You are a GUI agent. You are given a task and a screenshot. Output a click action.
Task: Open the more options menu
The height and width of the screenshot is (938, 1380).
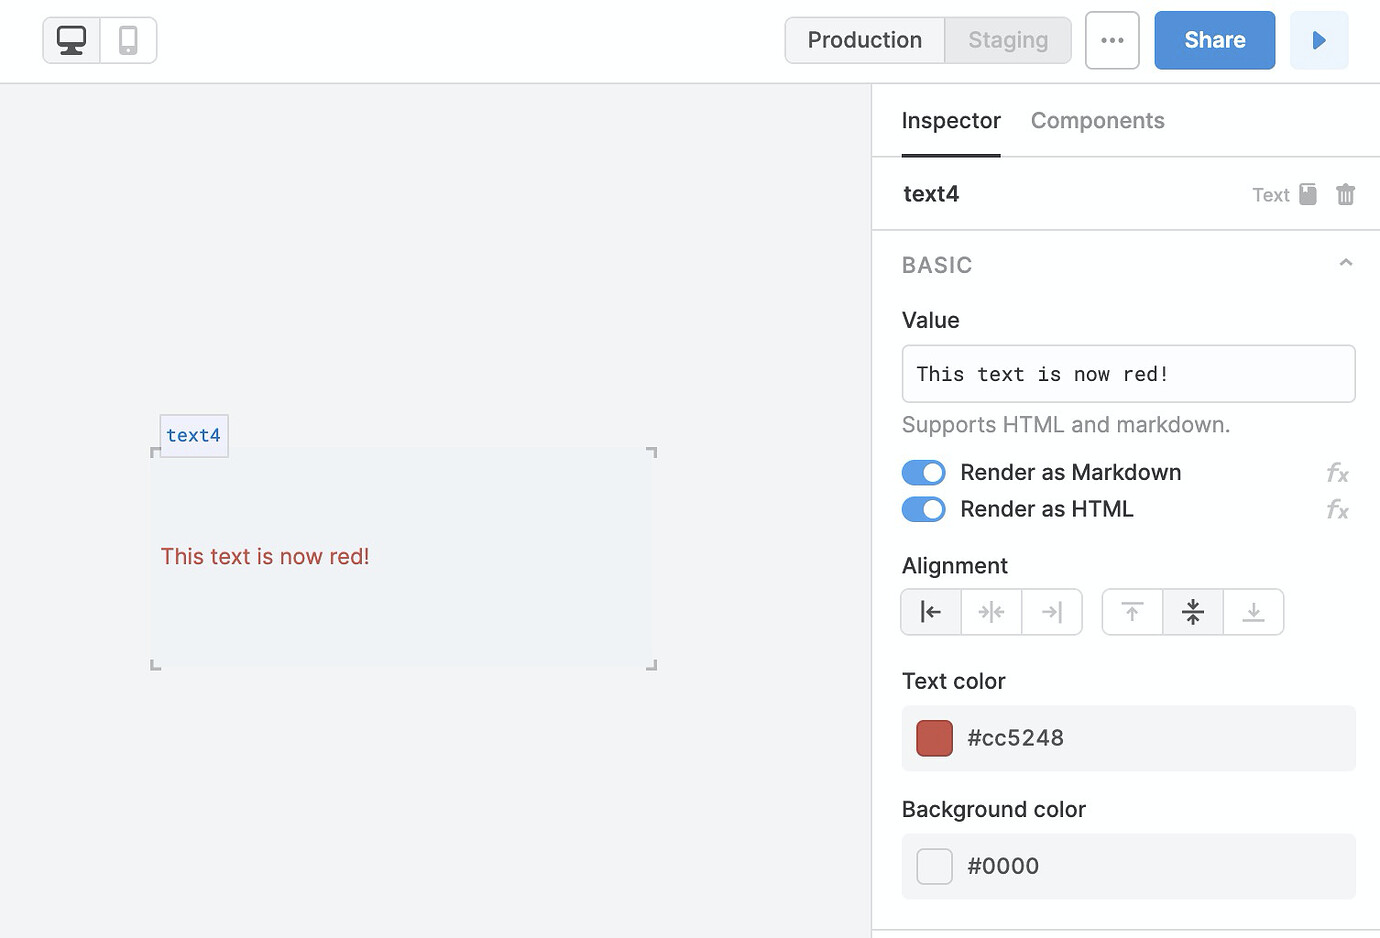point(1112,40)
